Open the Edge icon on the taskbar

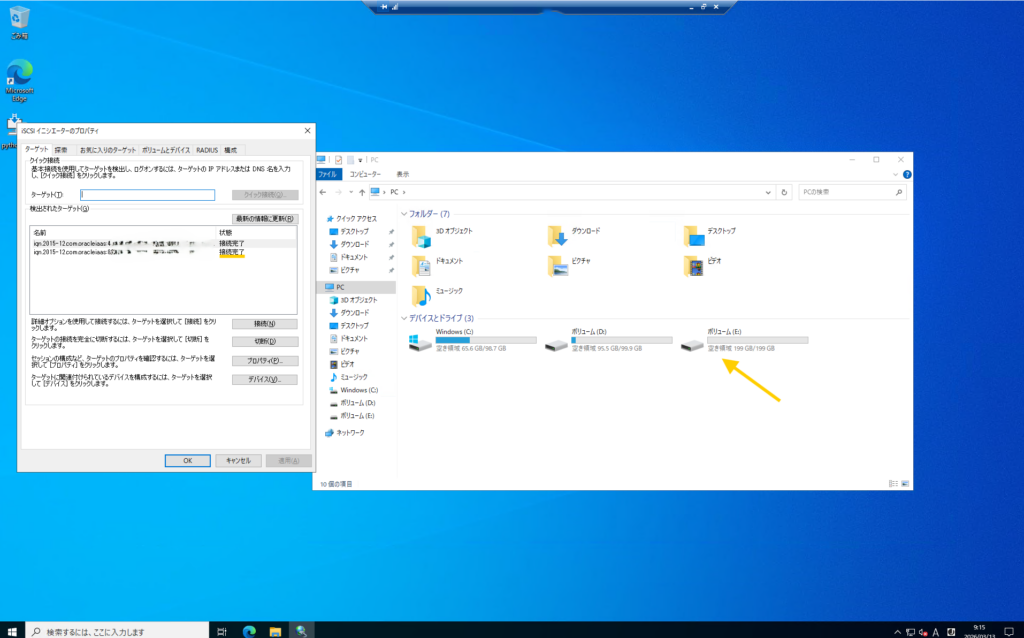point(249,631)
